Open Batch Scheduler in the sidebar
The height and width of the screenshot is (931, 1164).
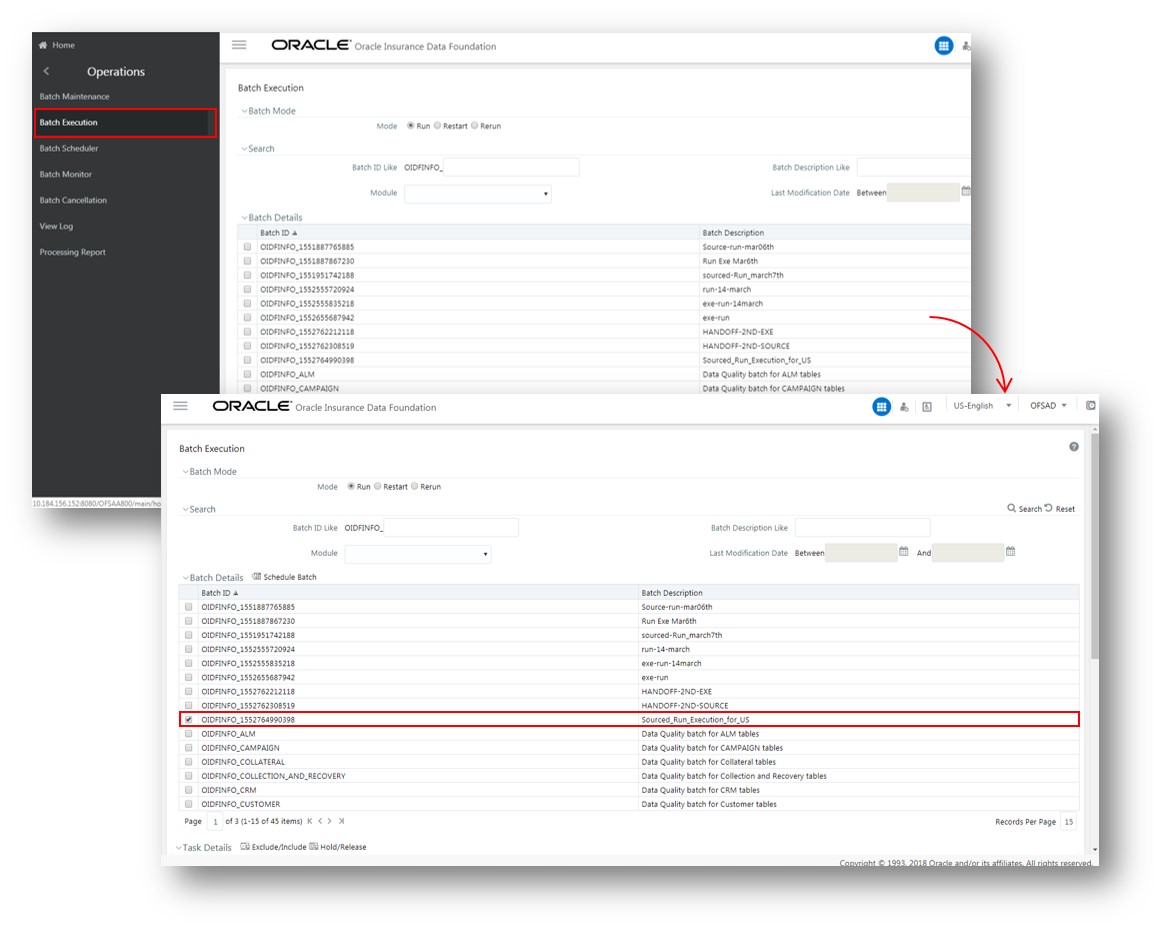[69, 148]
